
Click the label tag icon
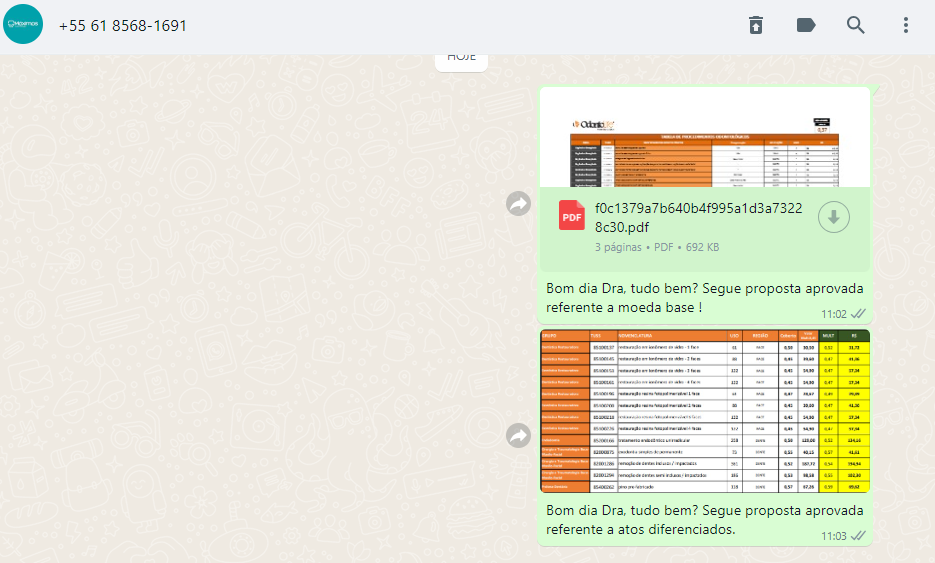[x=806, y=25]
